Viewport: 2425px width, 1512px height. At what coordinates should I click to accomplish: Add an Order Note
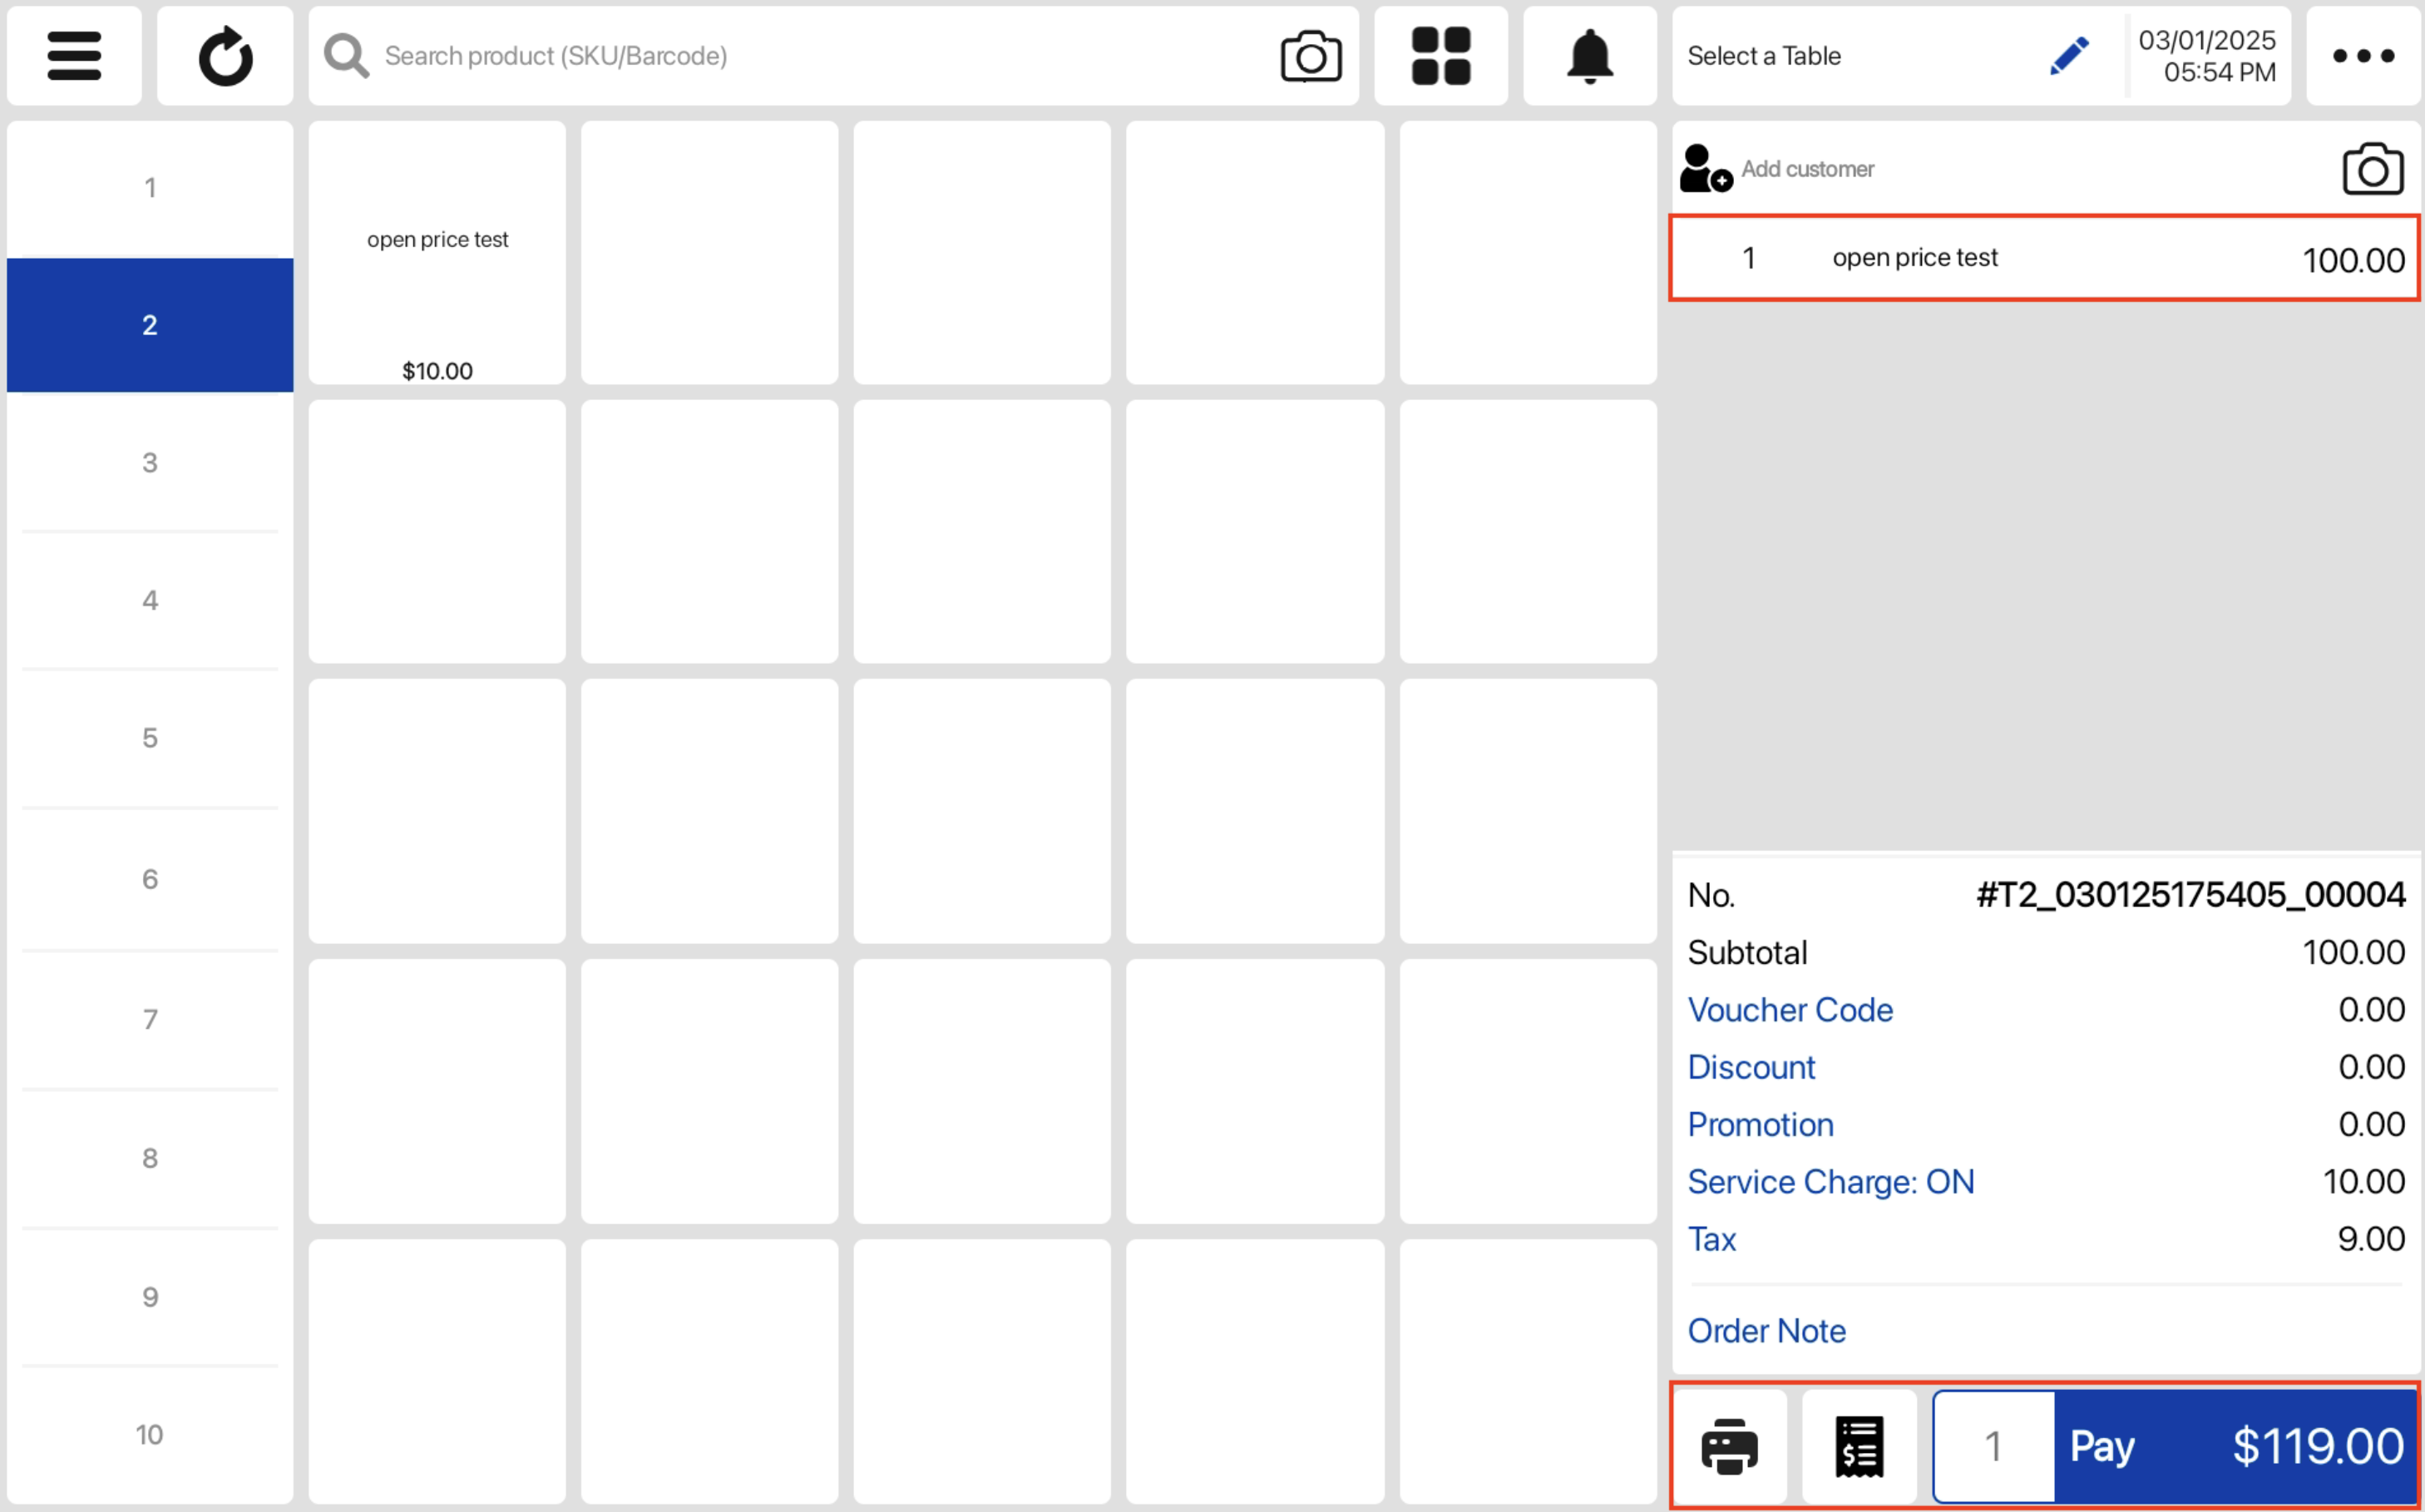click(x=1766, y=1331)
